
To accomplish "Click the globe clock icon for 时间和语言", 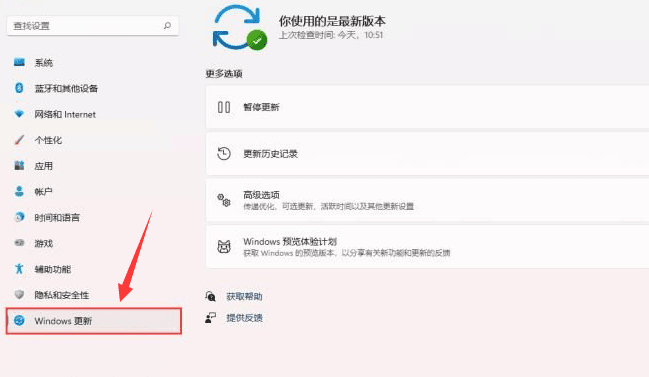I will pos(19,217).
